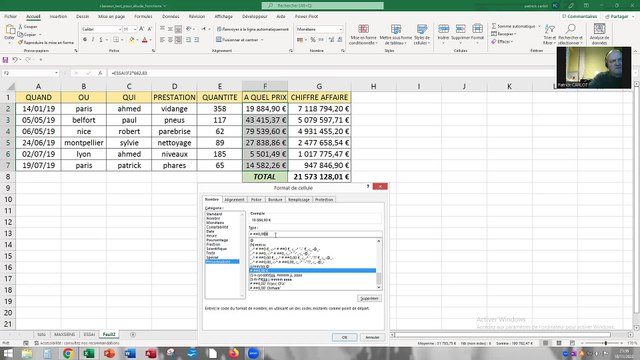Click the Feuil2 sheet tab
Screen dimensions: 640x360
109,334
